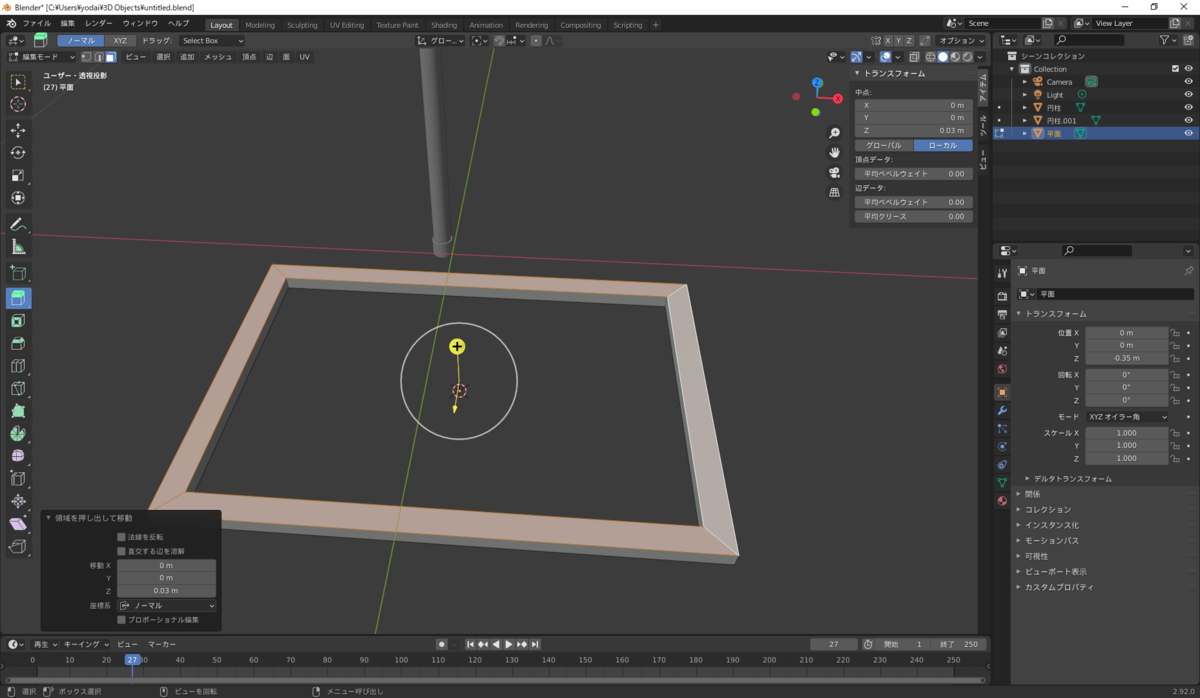Click the グローバル button in transform panel
Screen dimensions: 1200x698
tap(883, 145)
